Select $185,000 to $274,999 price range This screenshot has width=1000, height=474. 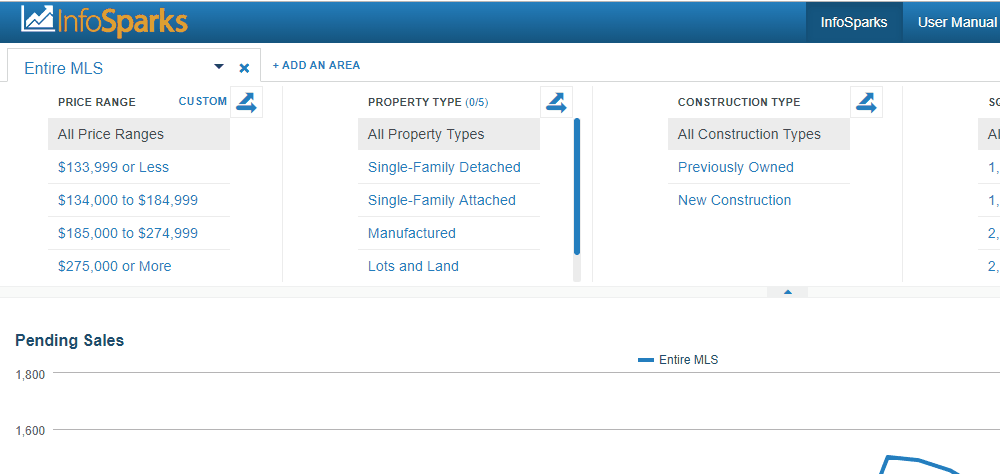coord(127,233)
